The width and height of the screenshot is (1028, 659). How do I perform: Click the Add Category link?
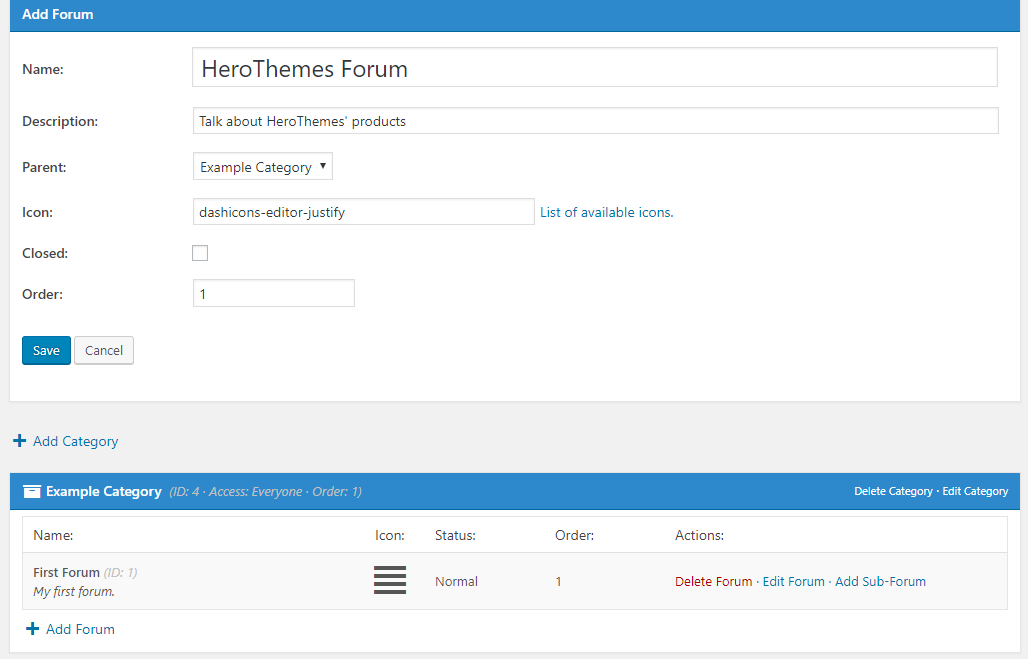click(75, 441)
